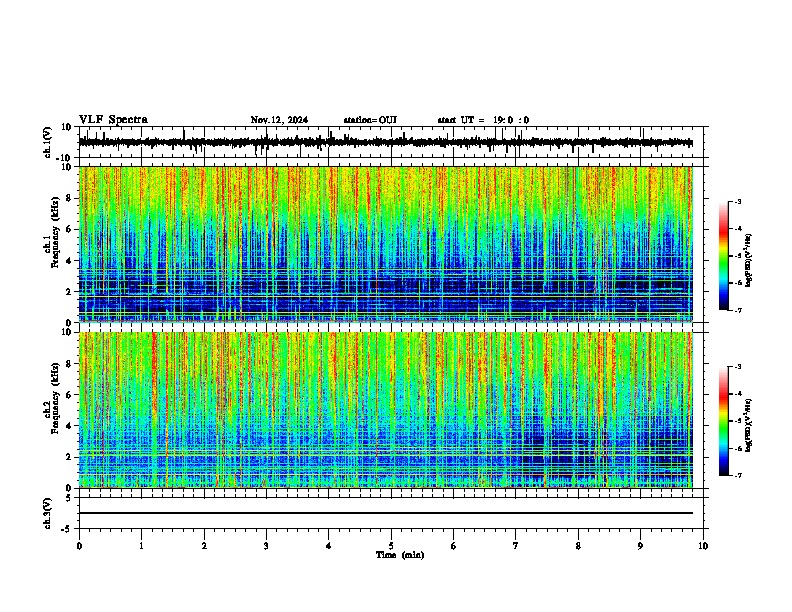Select the date text "Nov.12, 2024"
The height and width of the screenshot is (612, 792).
[x=279, y=120]
